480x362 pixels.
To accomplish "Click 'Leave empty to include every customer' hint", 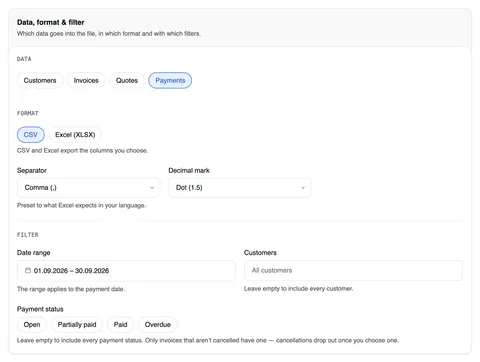I will pos(298,289).
